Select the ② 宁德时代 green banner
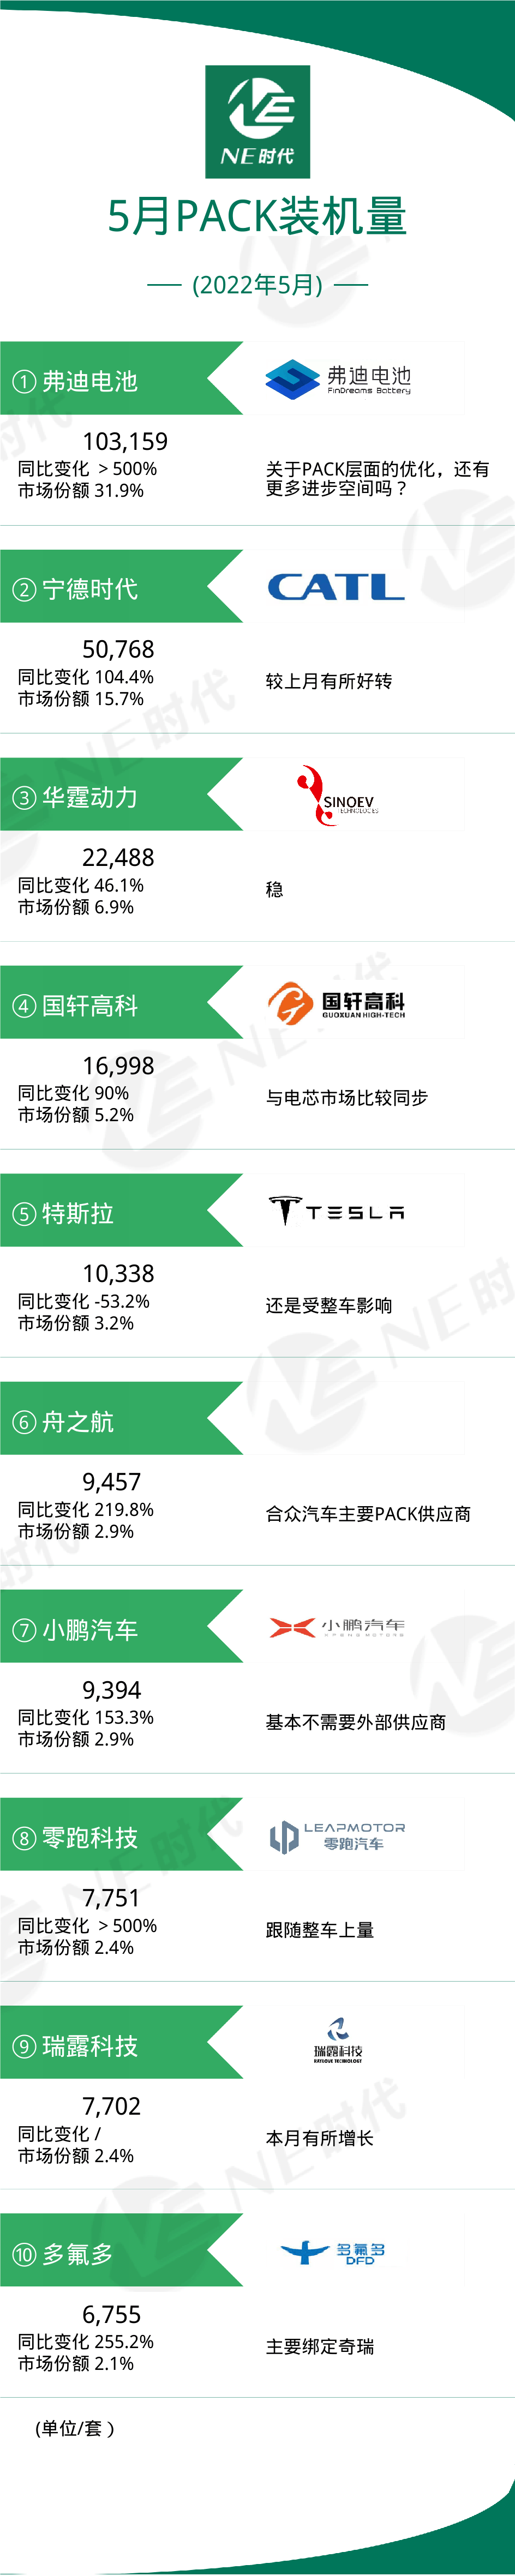This screenshot has width=515, height=2576. point(121,586)
